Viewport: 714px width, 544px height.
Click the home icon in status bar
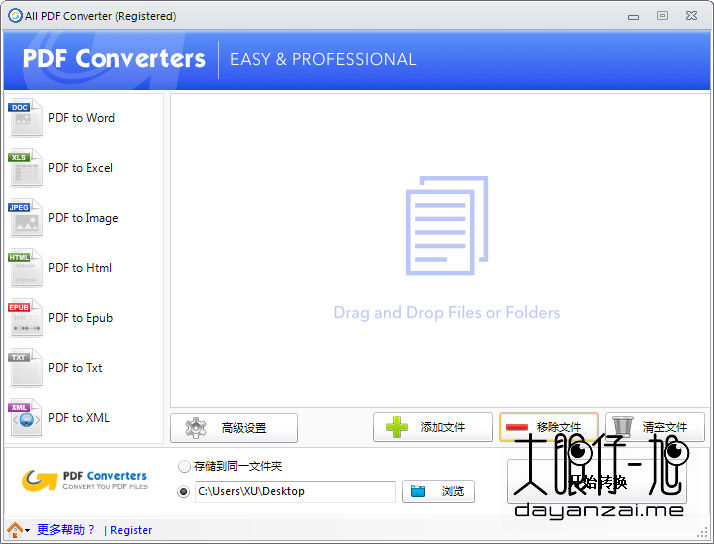click(x=15, y=530)
